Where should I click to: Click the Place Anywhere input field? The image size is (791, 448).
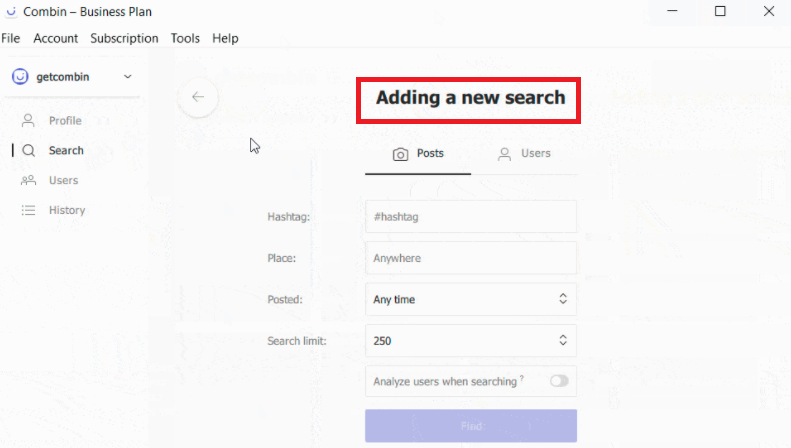[471, 258]
